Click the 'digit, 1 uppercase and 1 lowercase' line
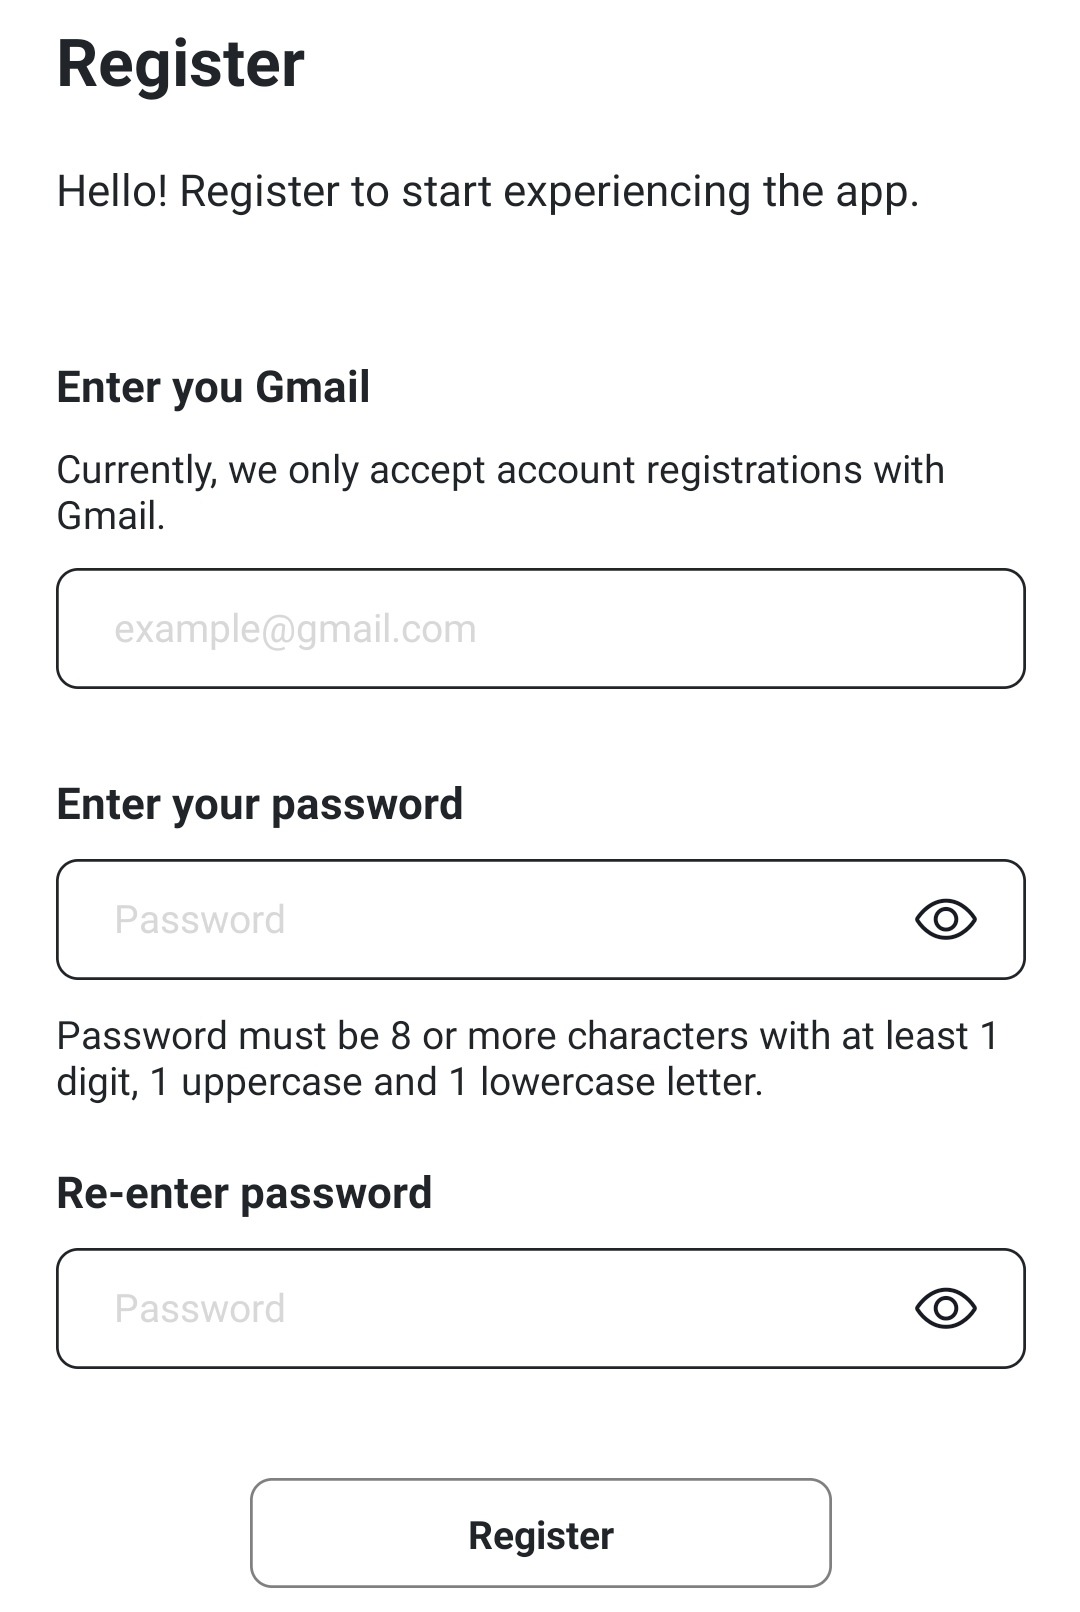Viewport: 1080px width, 1612px height. (409, 1082)
